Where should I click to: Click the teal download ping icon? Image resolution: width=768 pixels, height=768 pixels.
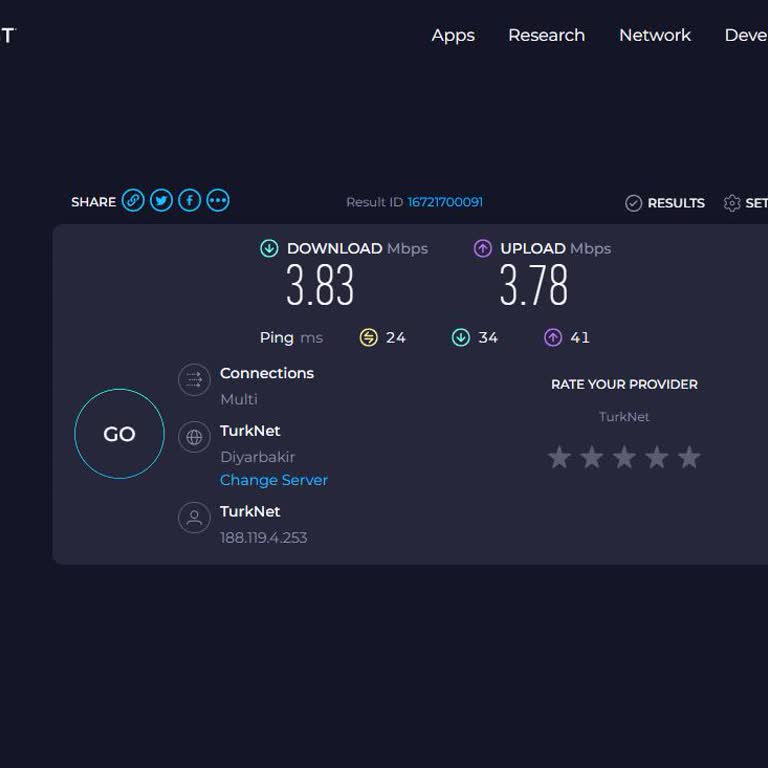(x=460, y=337)
